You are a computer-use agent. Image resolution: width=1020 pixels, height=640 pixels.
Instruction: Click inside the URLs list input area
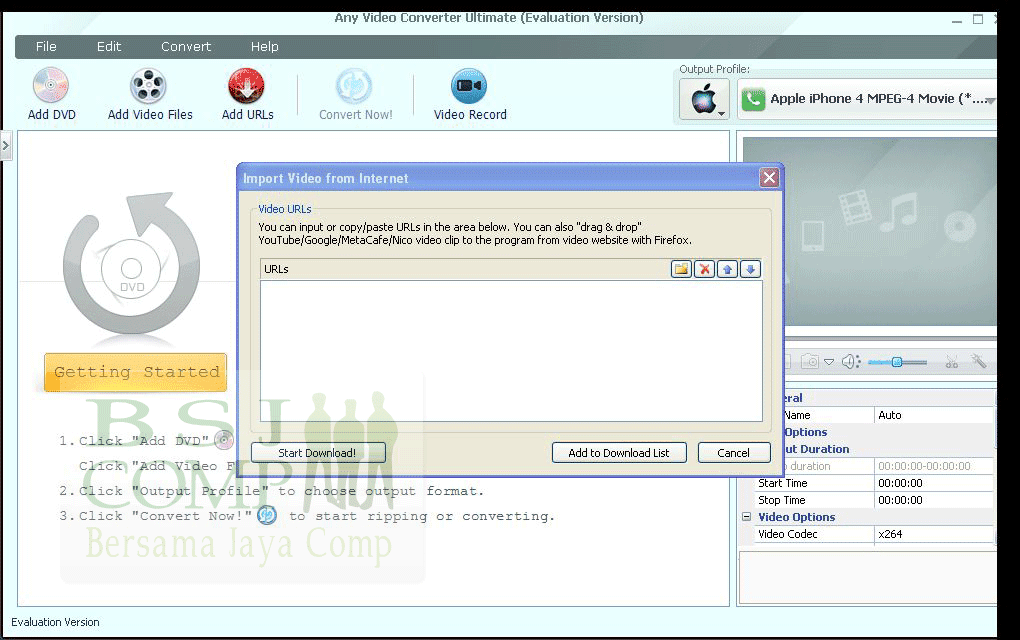point(511,351)
